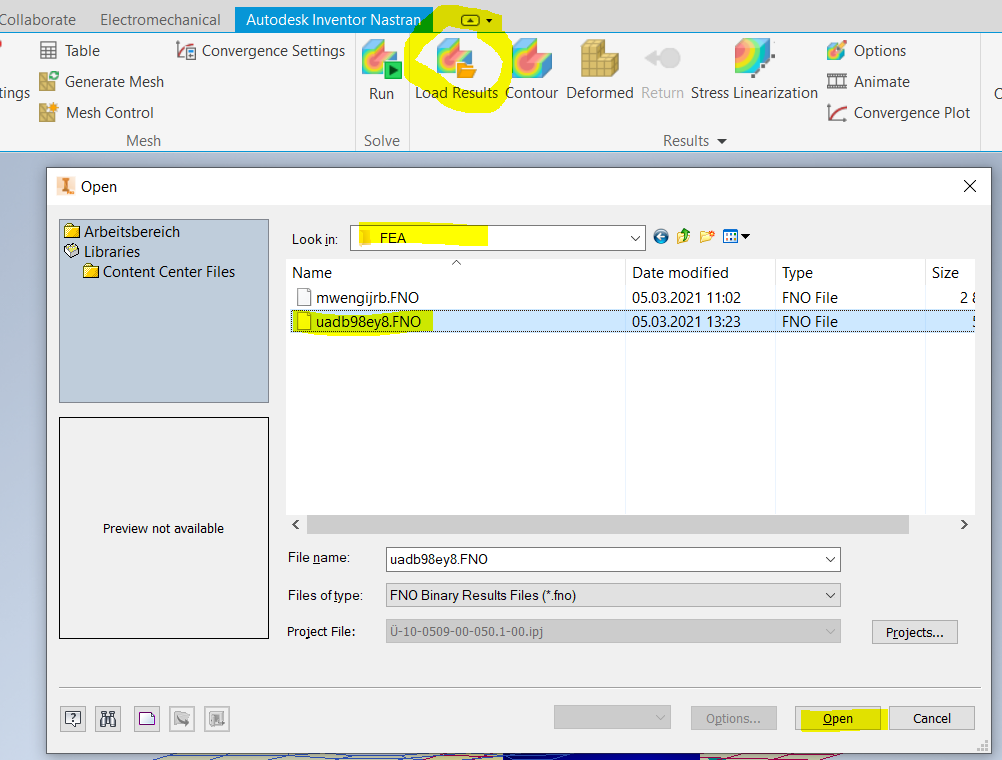
Task: Create a new folder in dialog
Action: point(706,236)
